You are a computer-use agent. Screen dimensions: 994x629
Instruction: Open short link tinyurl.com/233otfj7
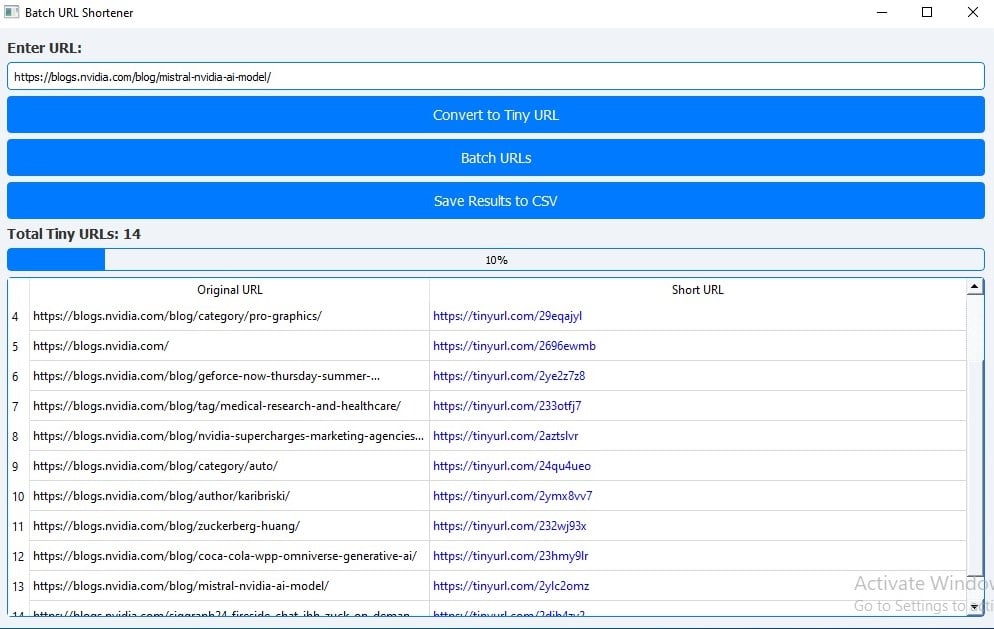pyautogui.click(x=507, y=406)
